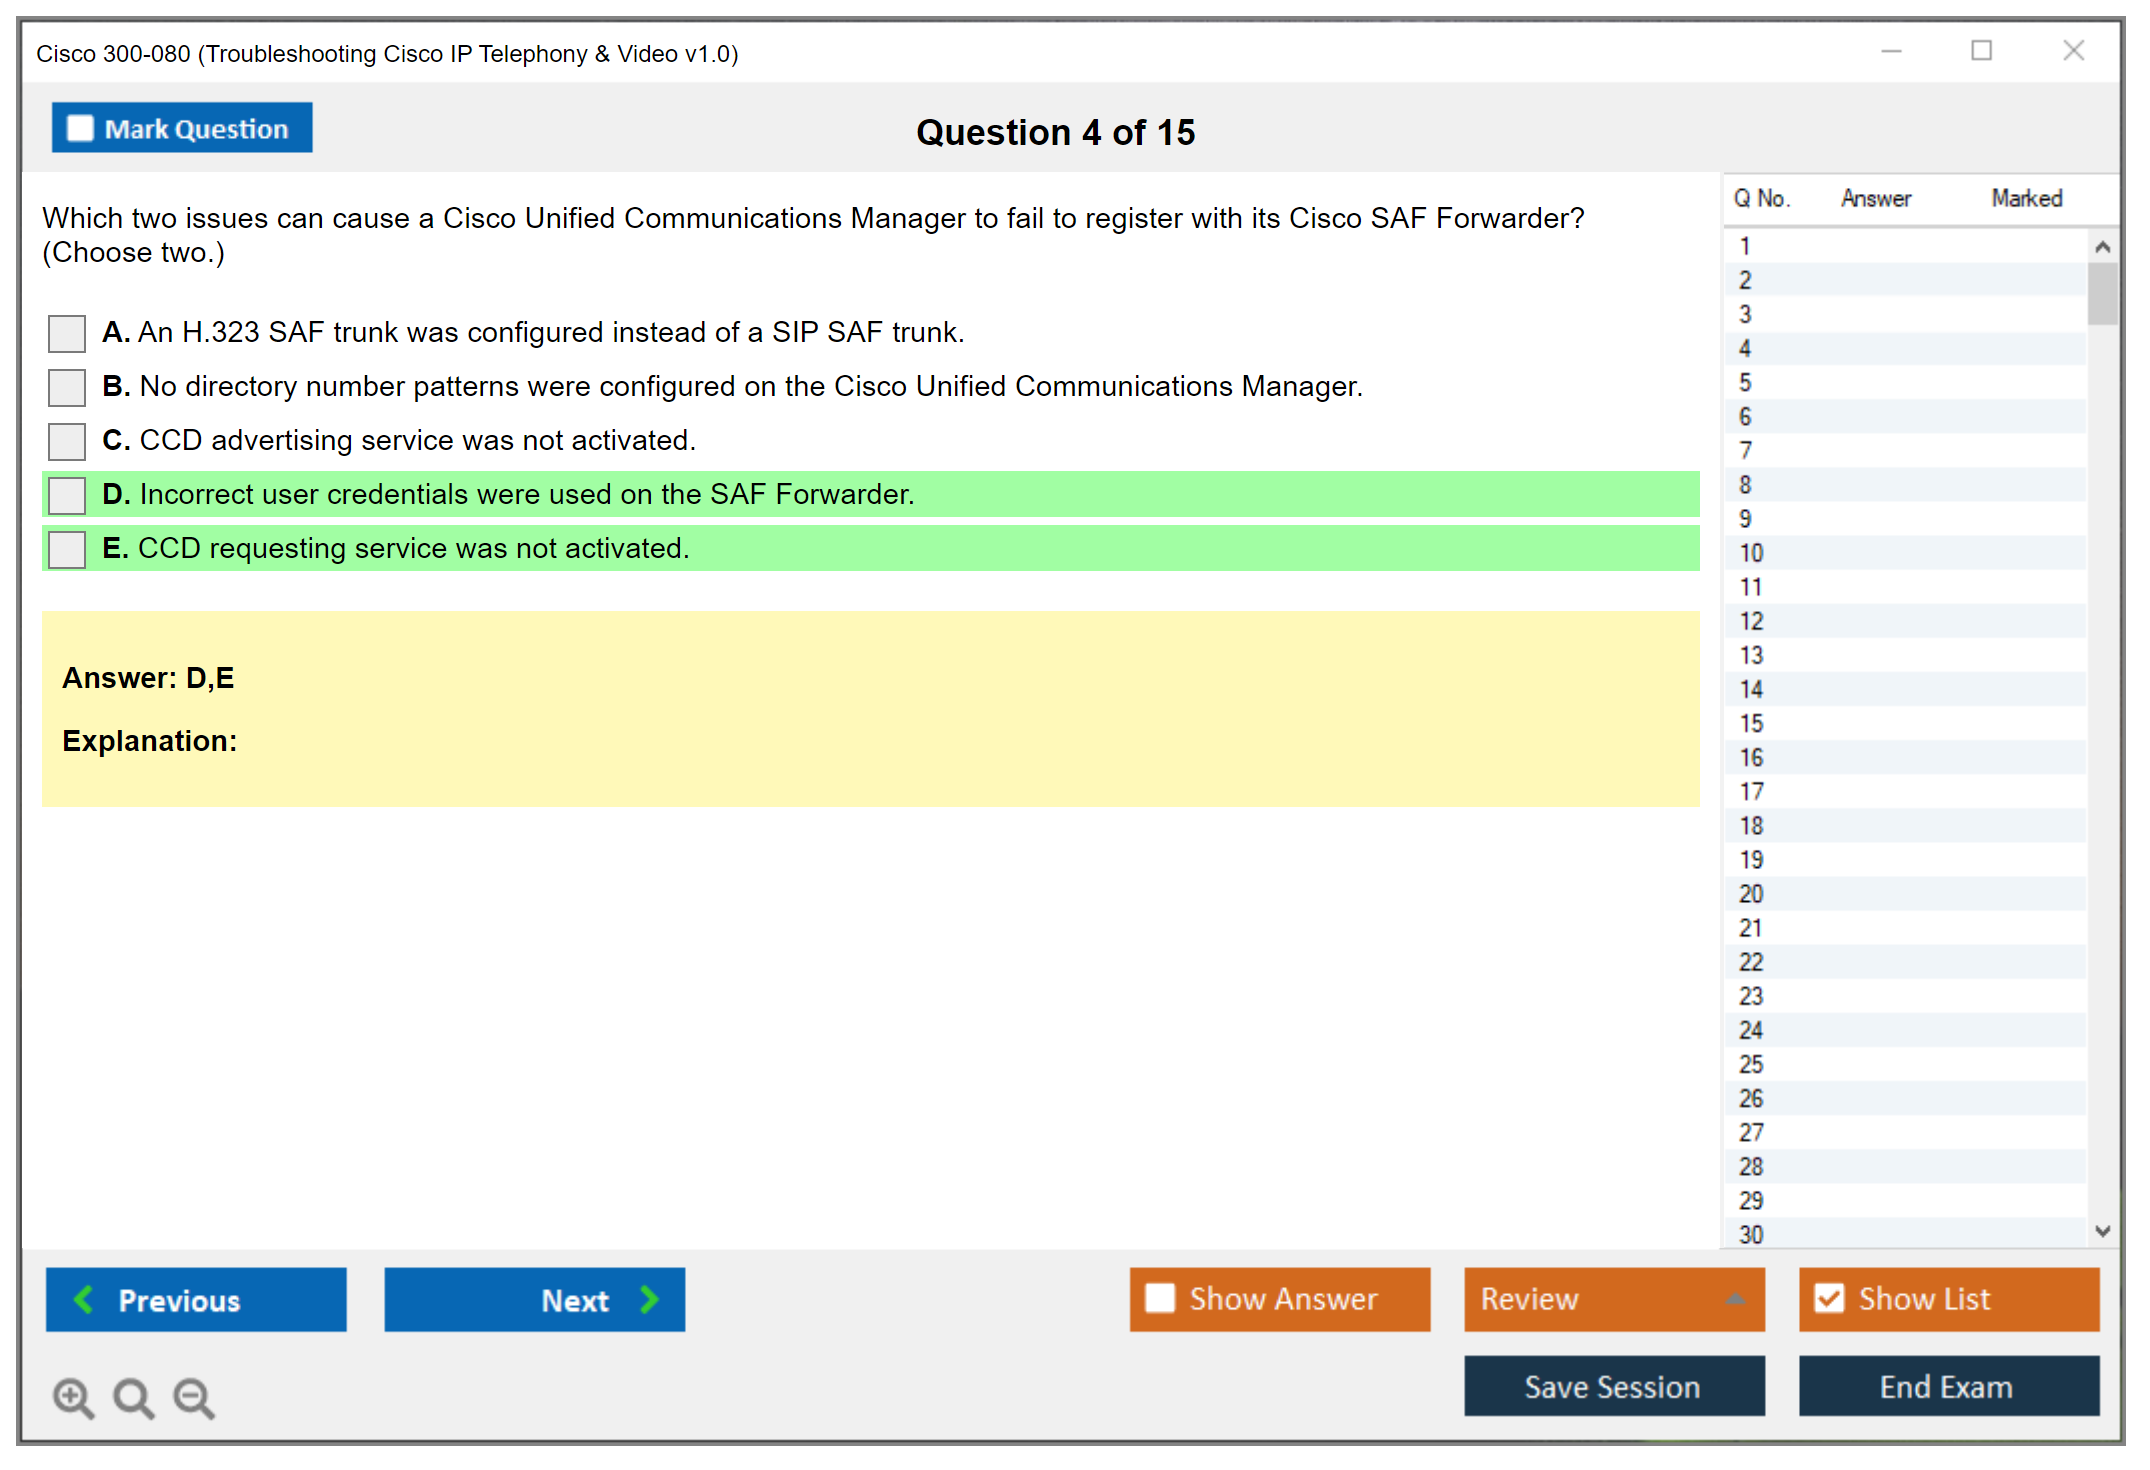Click scroll down arrow in question list
Screen dimensions: 2150x1470
tap(2102, 1231)
